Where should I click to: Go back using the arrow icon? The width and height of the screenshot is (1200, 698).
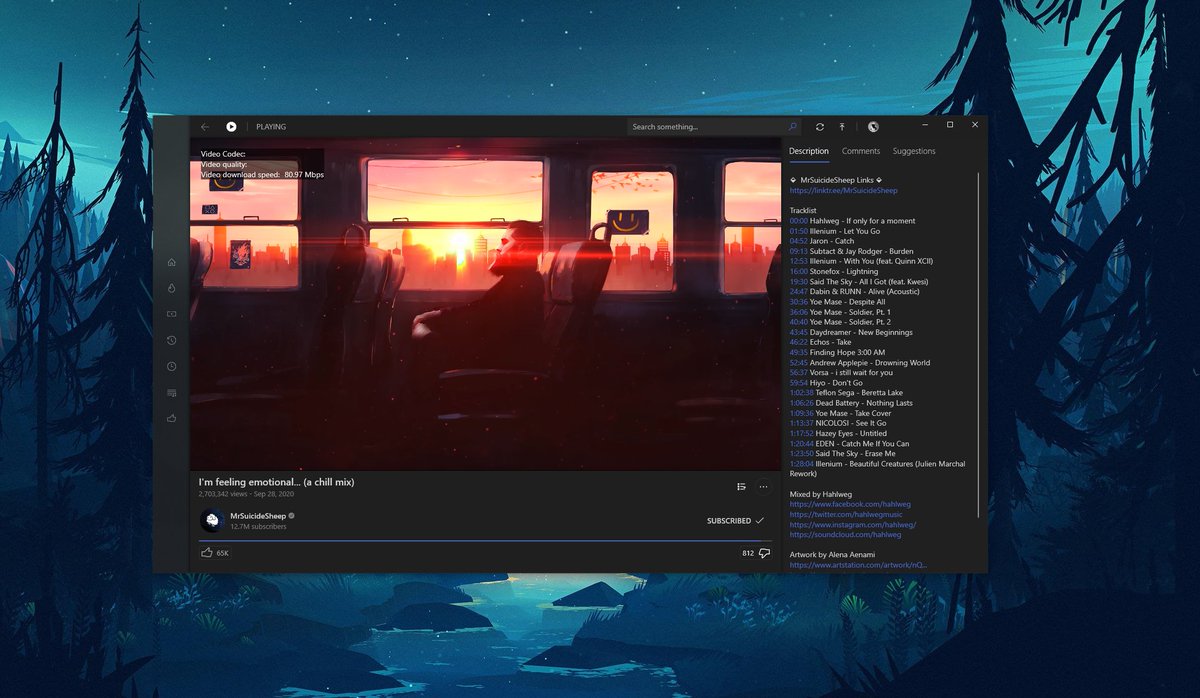(x=205, y=127)
